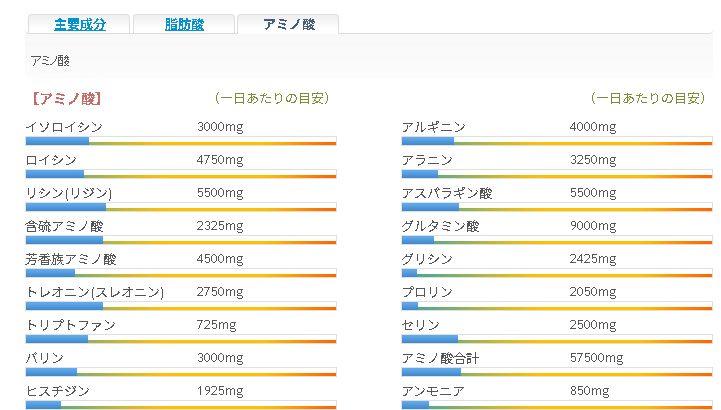Click the ロイシン level bar

(x=181, y=174)
